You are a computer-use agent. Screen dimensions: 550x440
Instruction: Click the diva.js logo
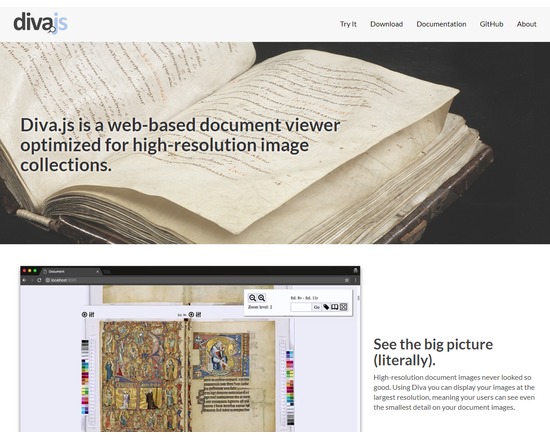click(40, 23)
